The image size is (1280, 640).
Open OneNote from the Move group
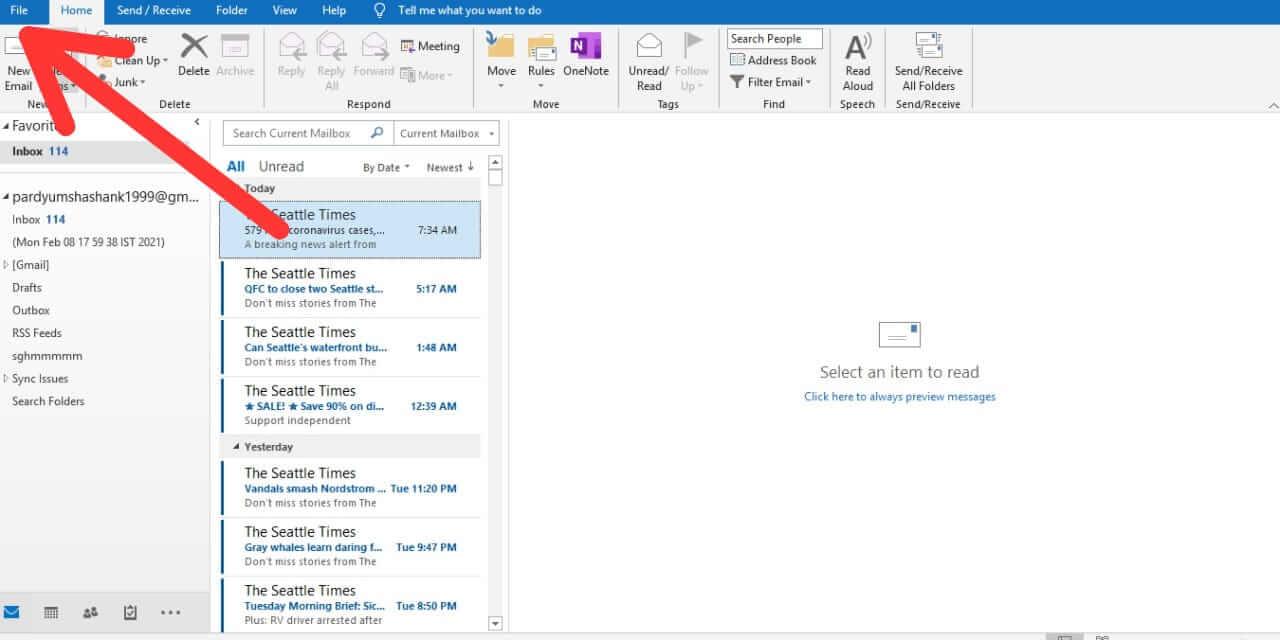[x=585, y=57]
